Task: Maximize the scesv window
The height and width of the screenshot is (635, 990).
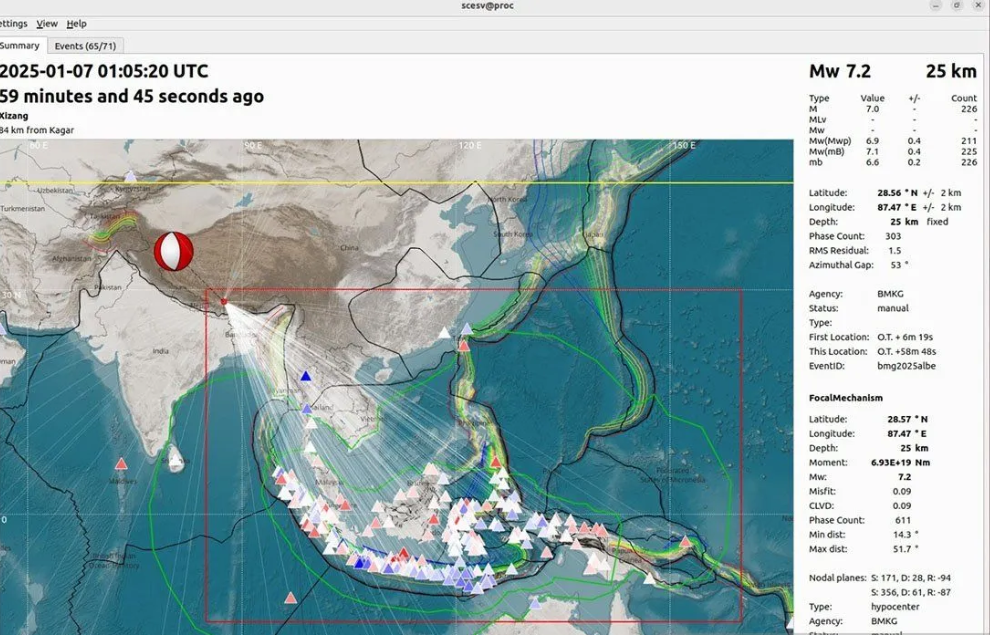Action: pos(955,6)
